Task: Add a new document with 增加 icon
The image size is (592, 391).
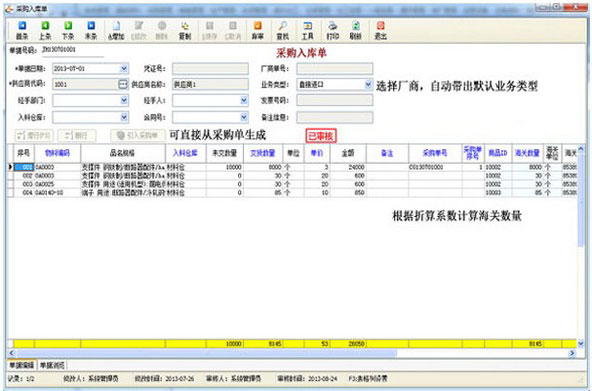Action: tap(116, 31)
